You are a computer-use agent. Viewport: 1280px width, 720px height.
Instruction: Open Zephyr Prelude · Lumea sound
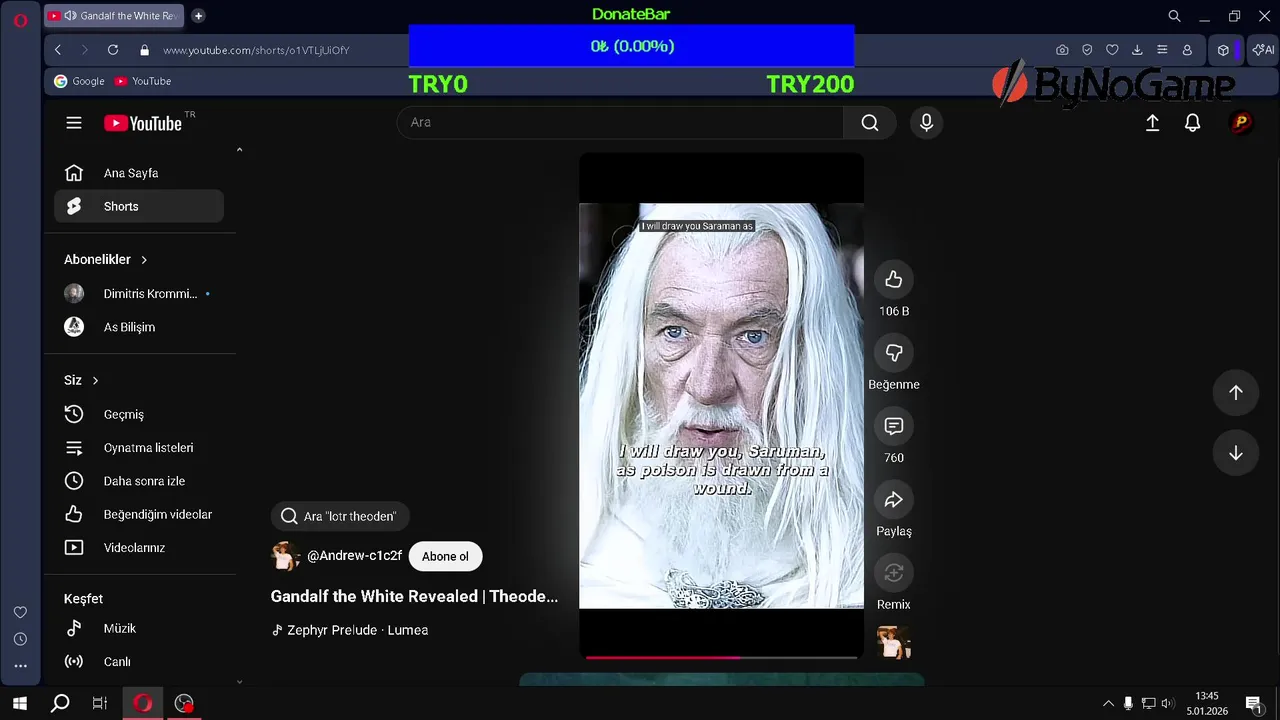tap(350, 630)
